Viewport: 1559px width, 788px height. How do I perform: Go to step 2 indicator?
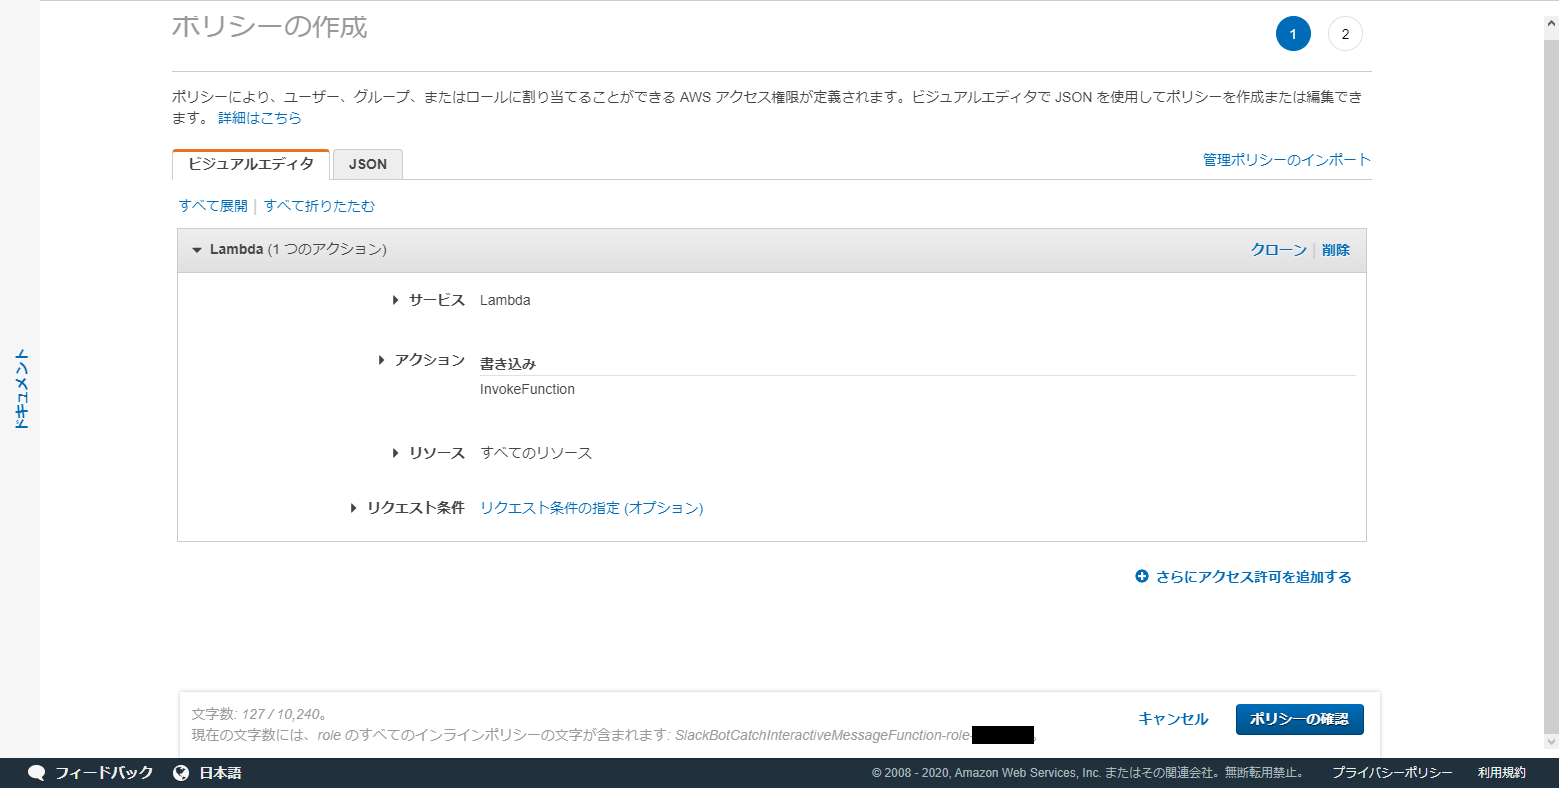[x=1345, y=34]
